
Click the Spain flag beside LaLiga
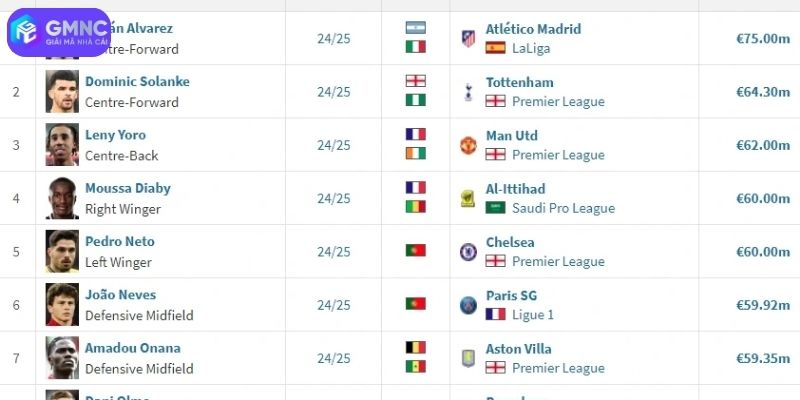(495, 48)
